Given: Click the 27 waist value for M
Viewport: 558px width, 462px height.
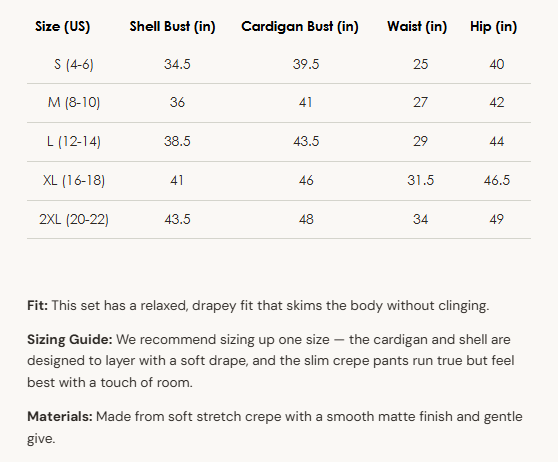Looking at the screenshot, I should pyautogui.click(x=421, y=103).
